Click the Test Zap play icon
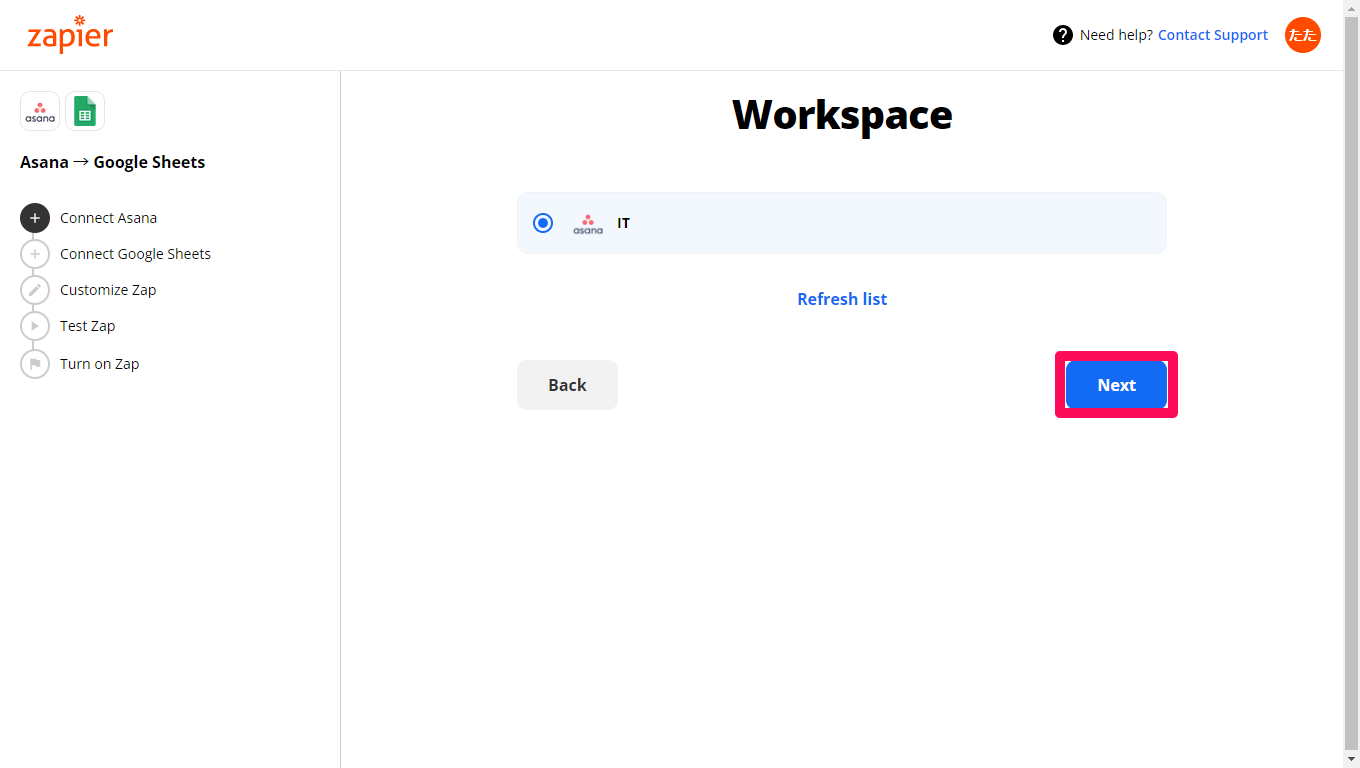 coord(35,326)
